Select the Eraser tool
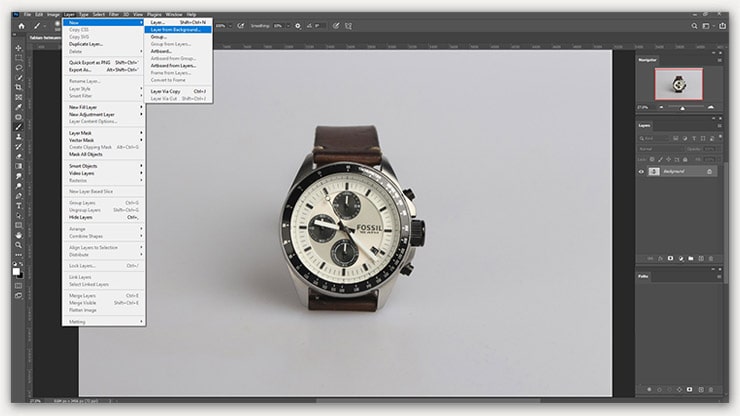The image size is (740, 416). [19, 156]
